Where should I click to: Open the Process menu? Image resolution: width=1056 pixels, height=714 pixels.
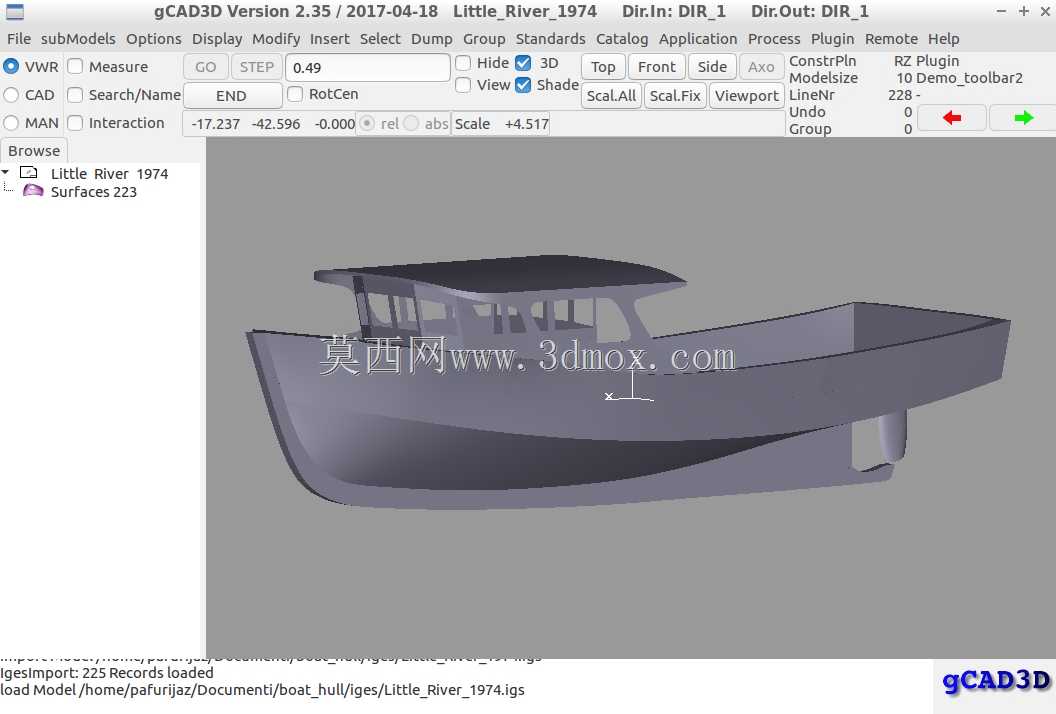pos(774,39)
